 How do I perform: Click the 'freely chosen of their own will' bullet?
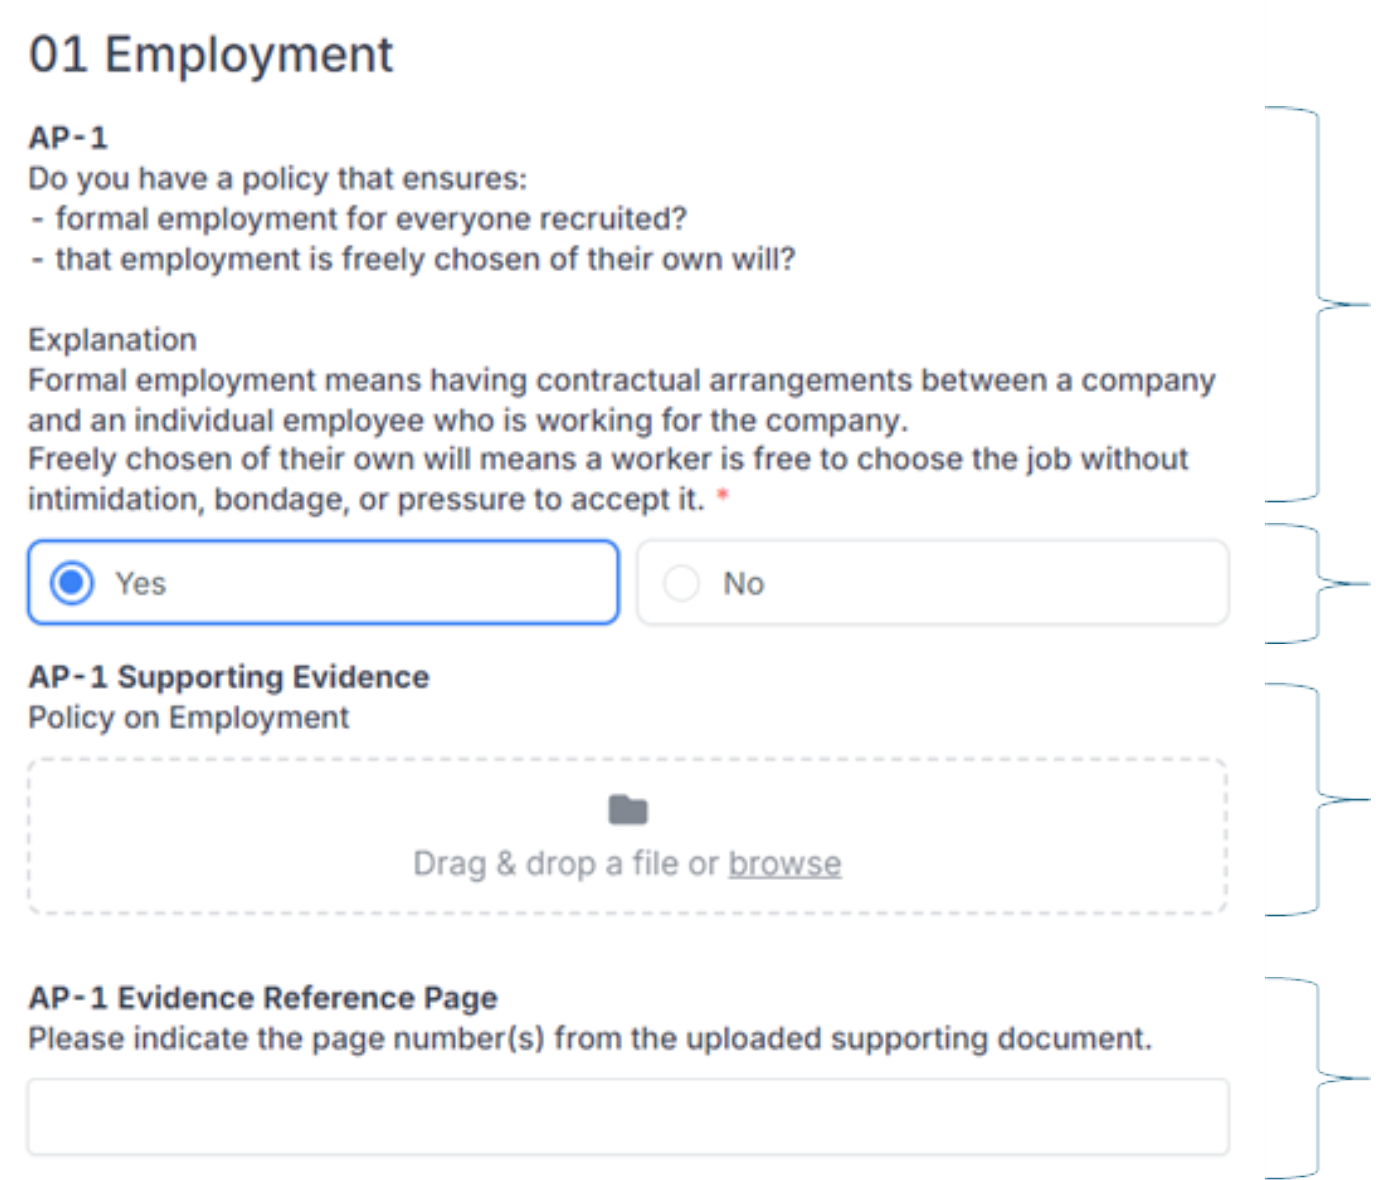425,259
